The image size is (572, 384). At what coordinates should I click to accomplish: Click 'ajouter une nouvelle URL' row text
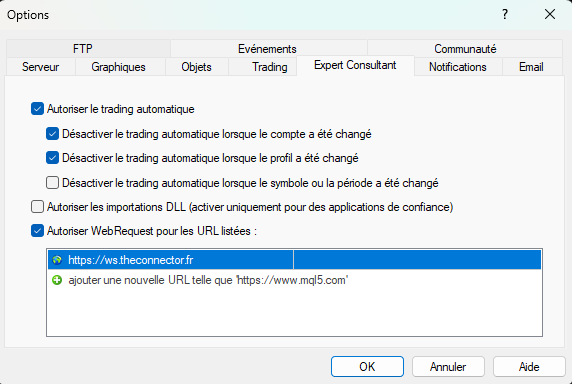[208, 280]
